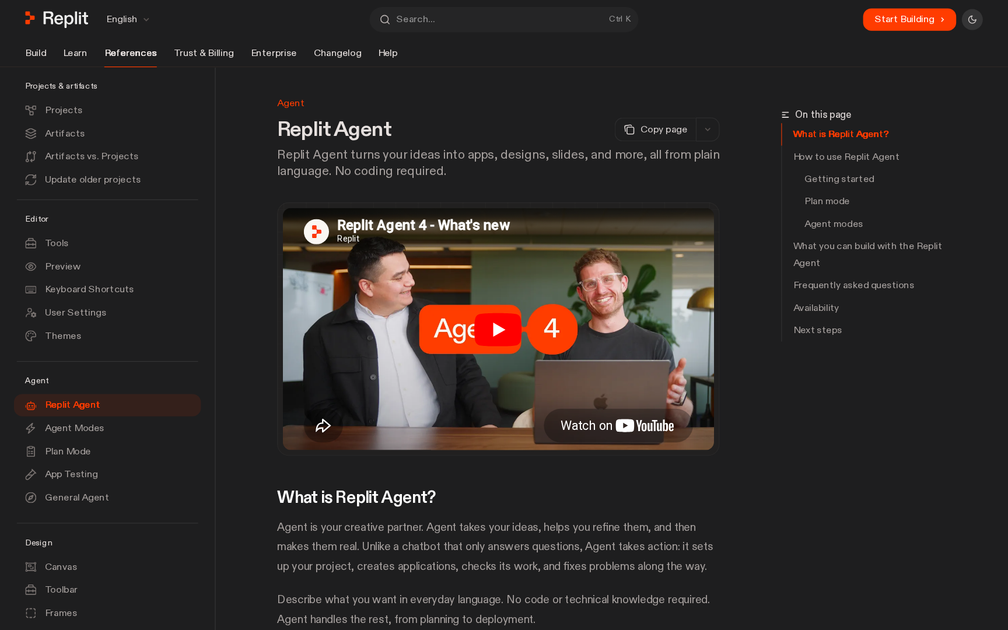Viewport: 1008px width, 630px height.
Task: Jump to How to use Replit Agent
Action: [846, 156]
